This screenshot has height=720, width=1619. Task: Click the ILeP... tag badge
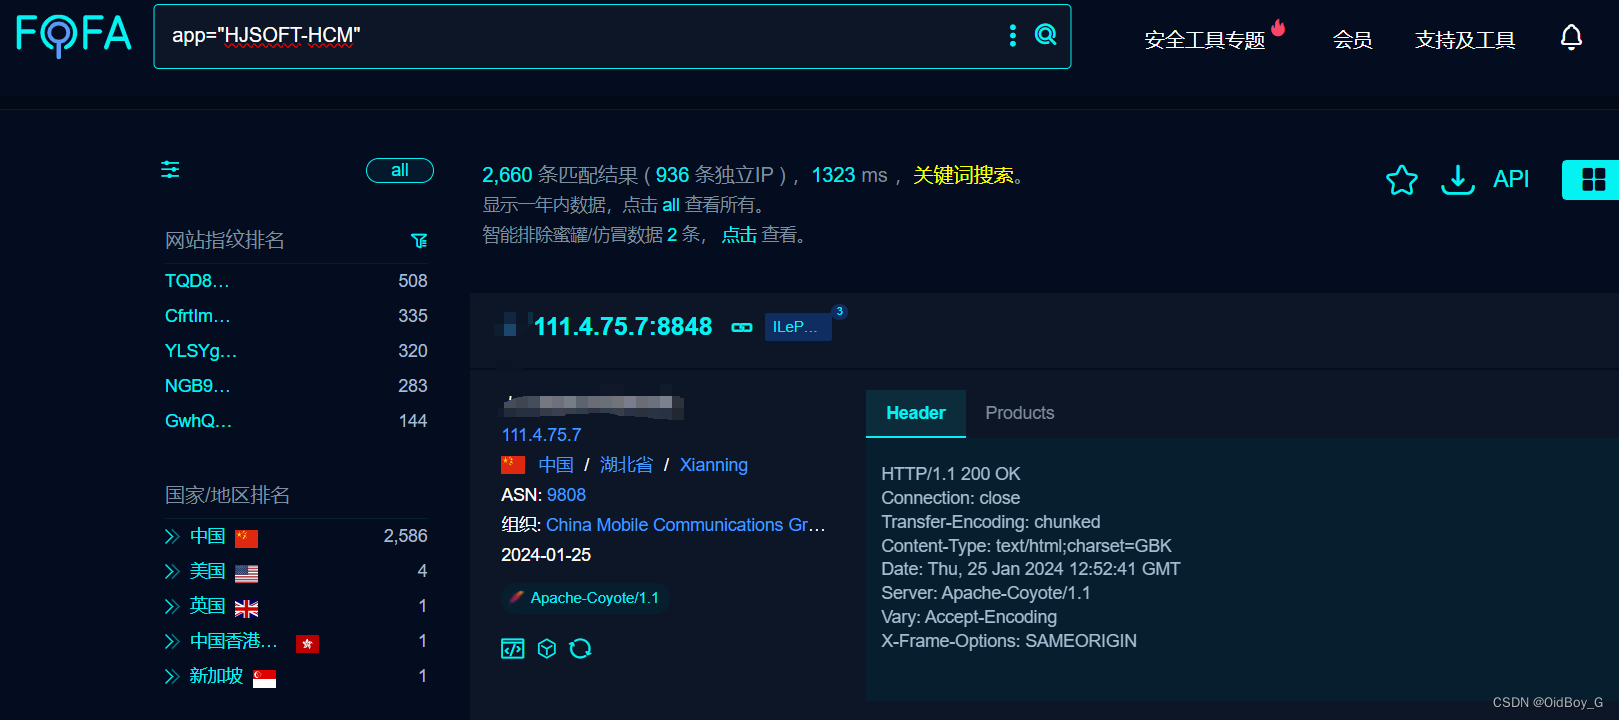pyautogui.click(x=798, y=327)
